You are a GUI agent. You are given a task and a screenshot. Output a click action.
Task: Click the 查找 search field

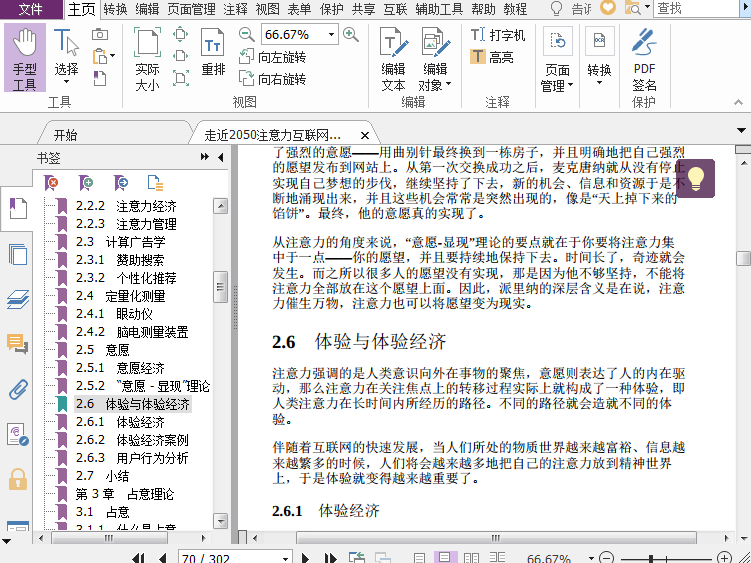click(x=697, y=8)
